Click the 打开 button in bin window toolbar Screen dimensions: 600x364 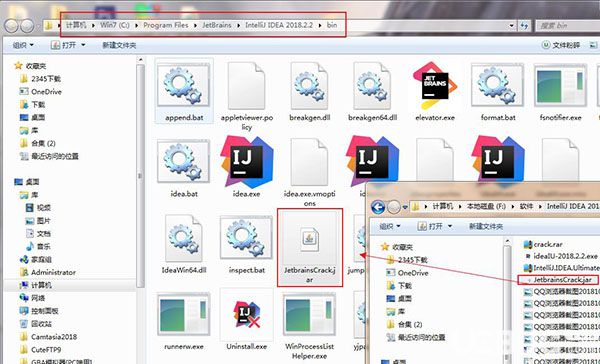64,45
